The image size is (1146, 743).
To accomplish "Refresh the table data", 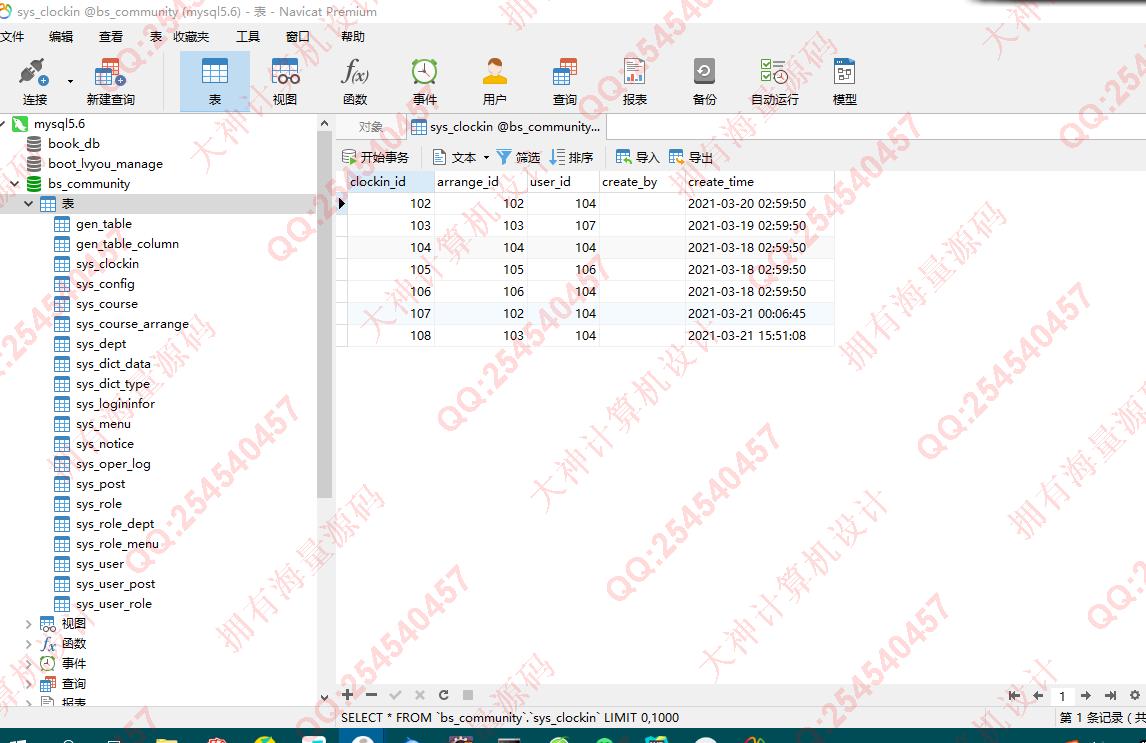I will coord(444,695).
